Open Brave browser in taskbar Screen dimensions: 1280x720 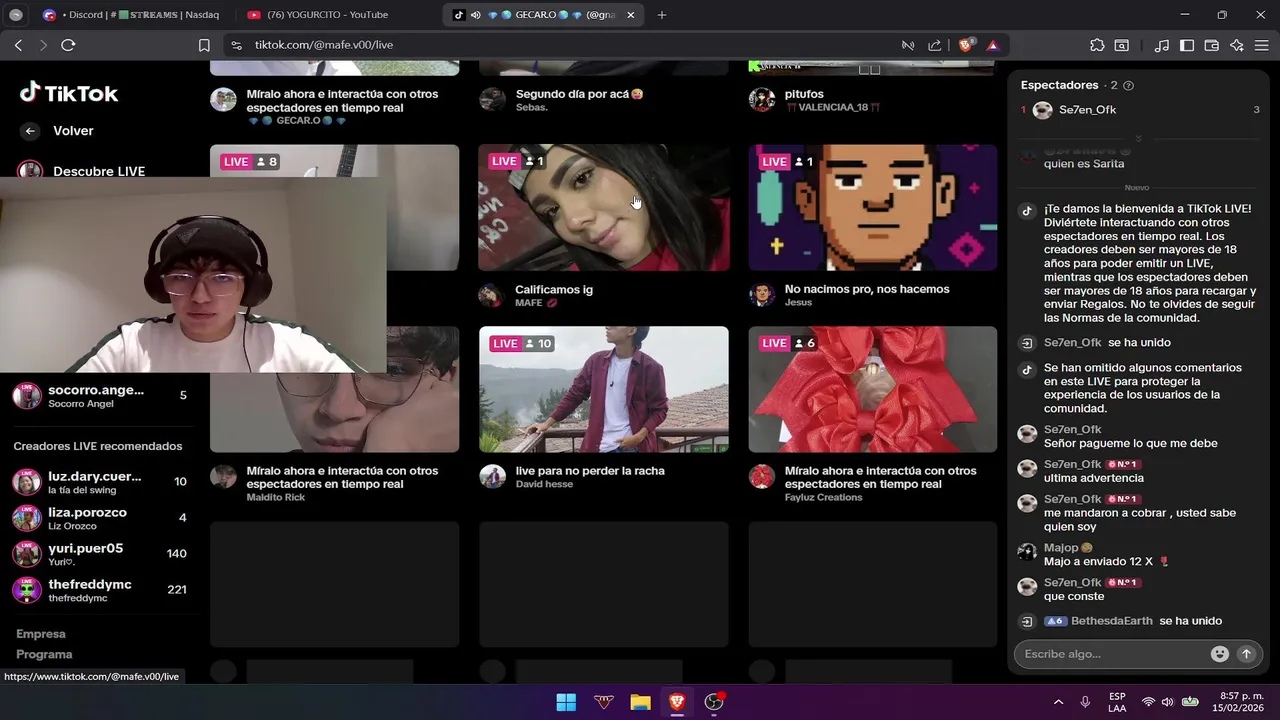click(x=677, y=702)
